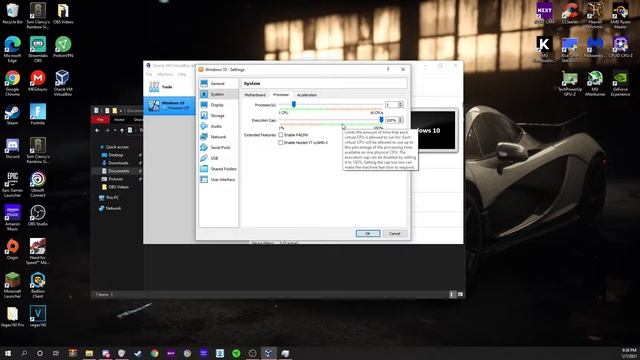Select the System category in settings
The height and width of the screenshot is (360, 640).
point(218,94)
